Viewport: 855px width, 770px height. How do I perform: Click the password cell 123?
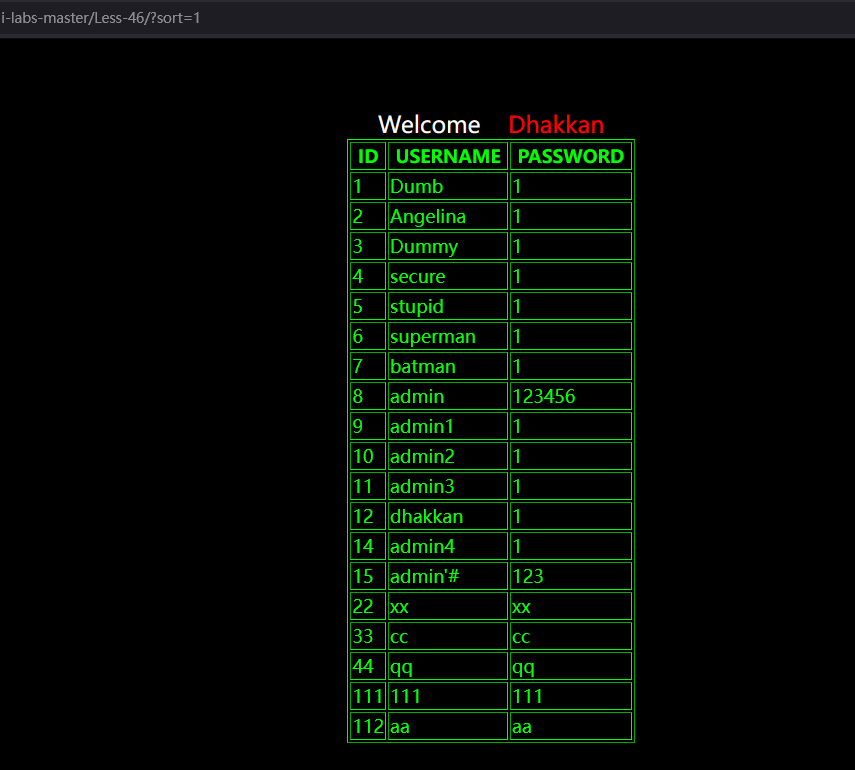tap(571, 576)
